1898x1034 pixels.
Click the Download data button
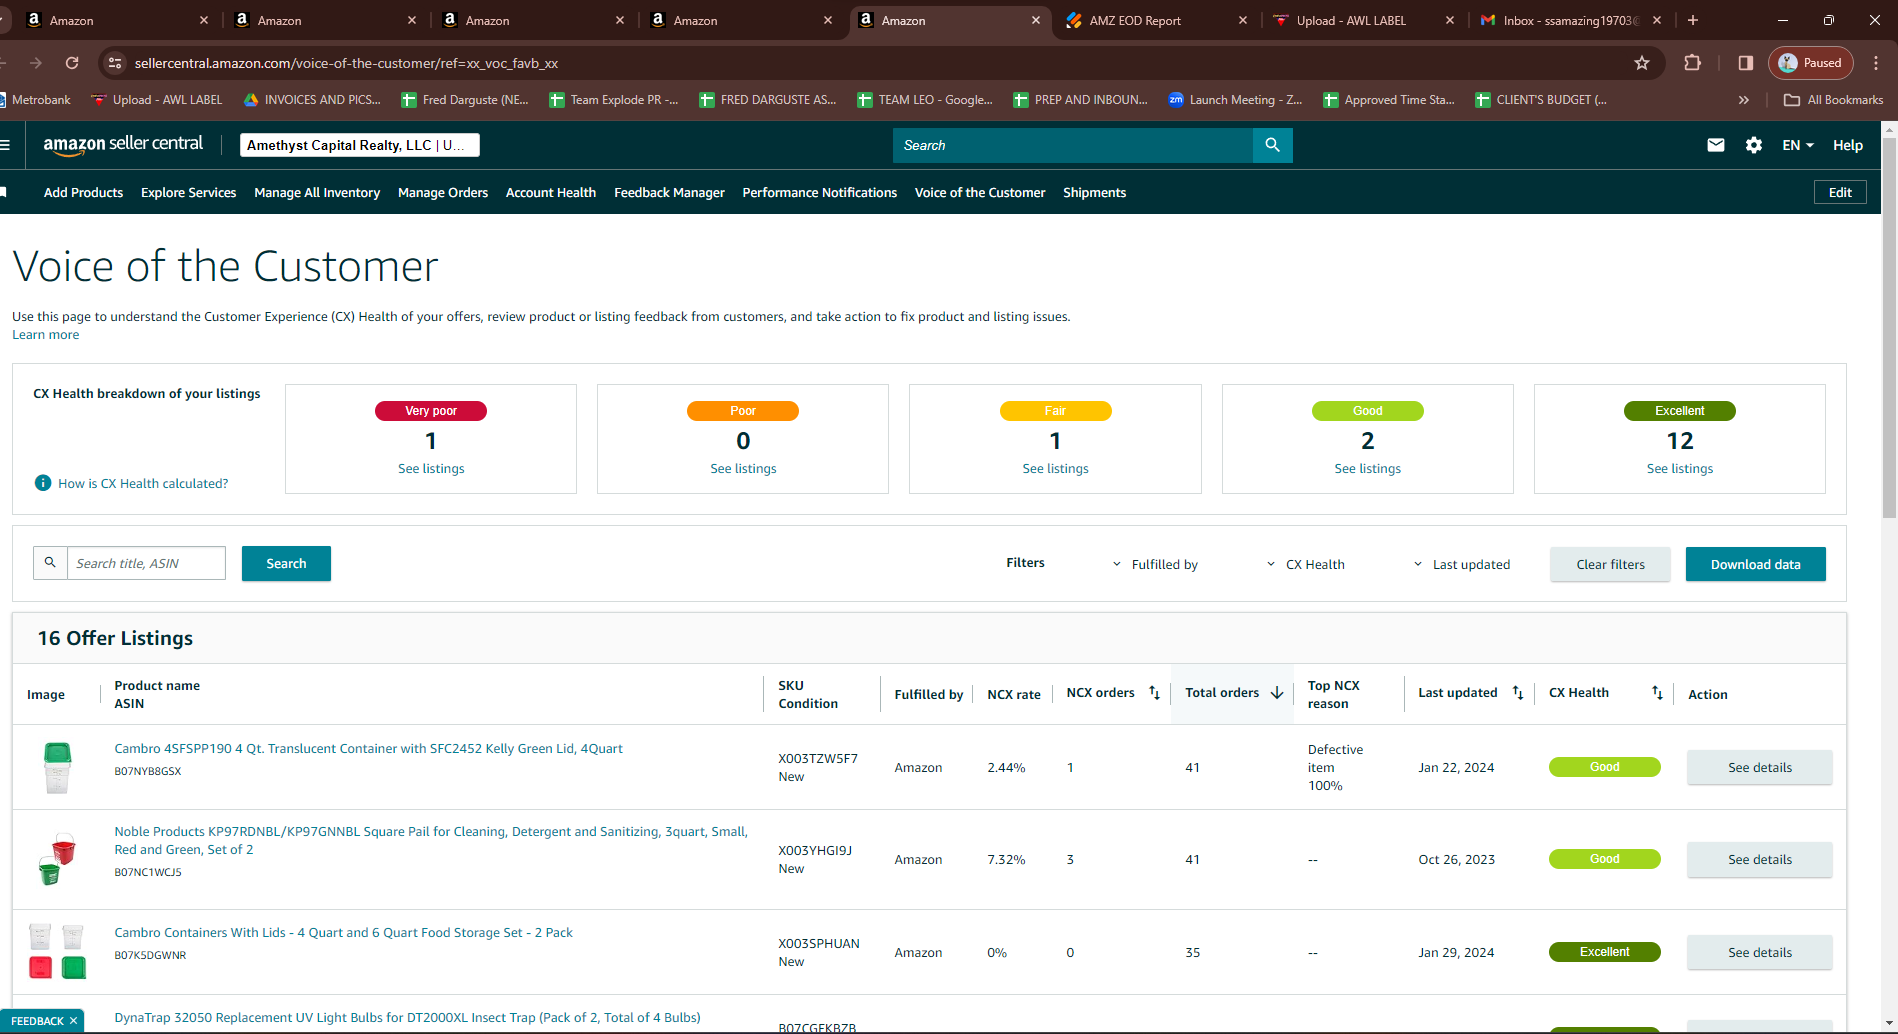(1755, 565)
